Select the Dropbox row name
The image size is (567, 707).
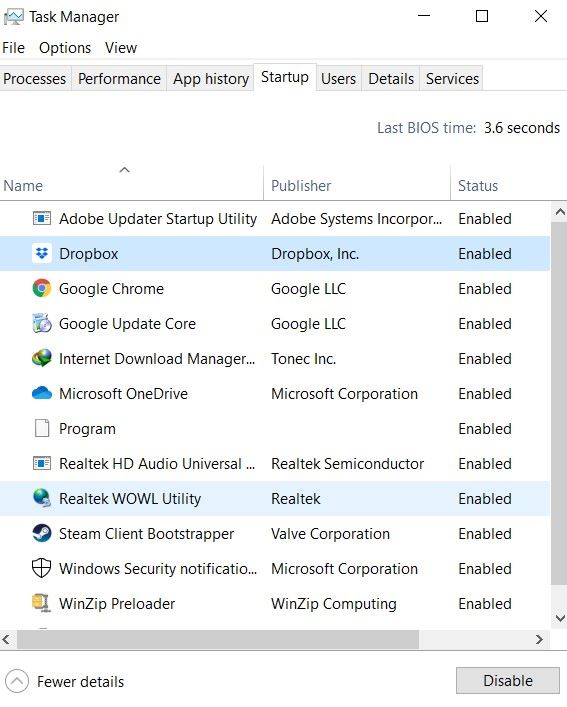tap(88, 253)
